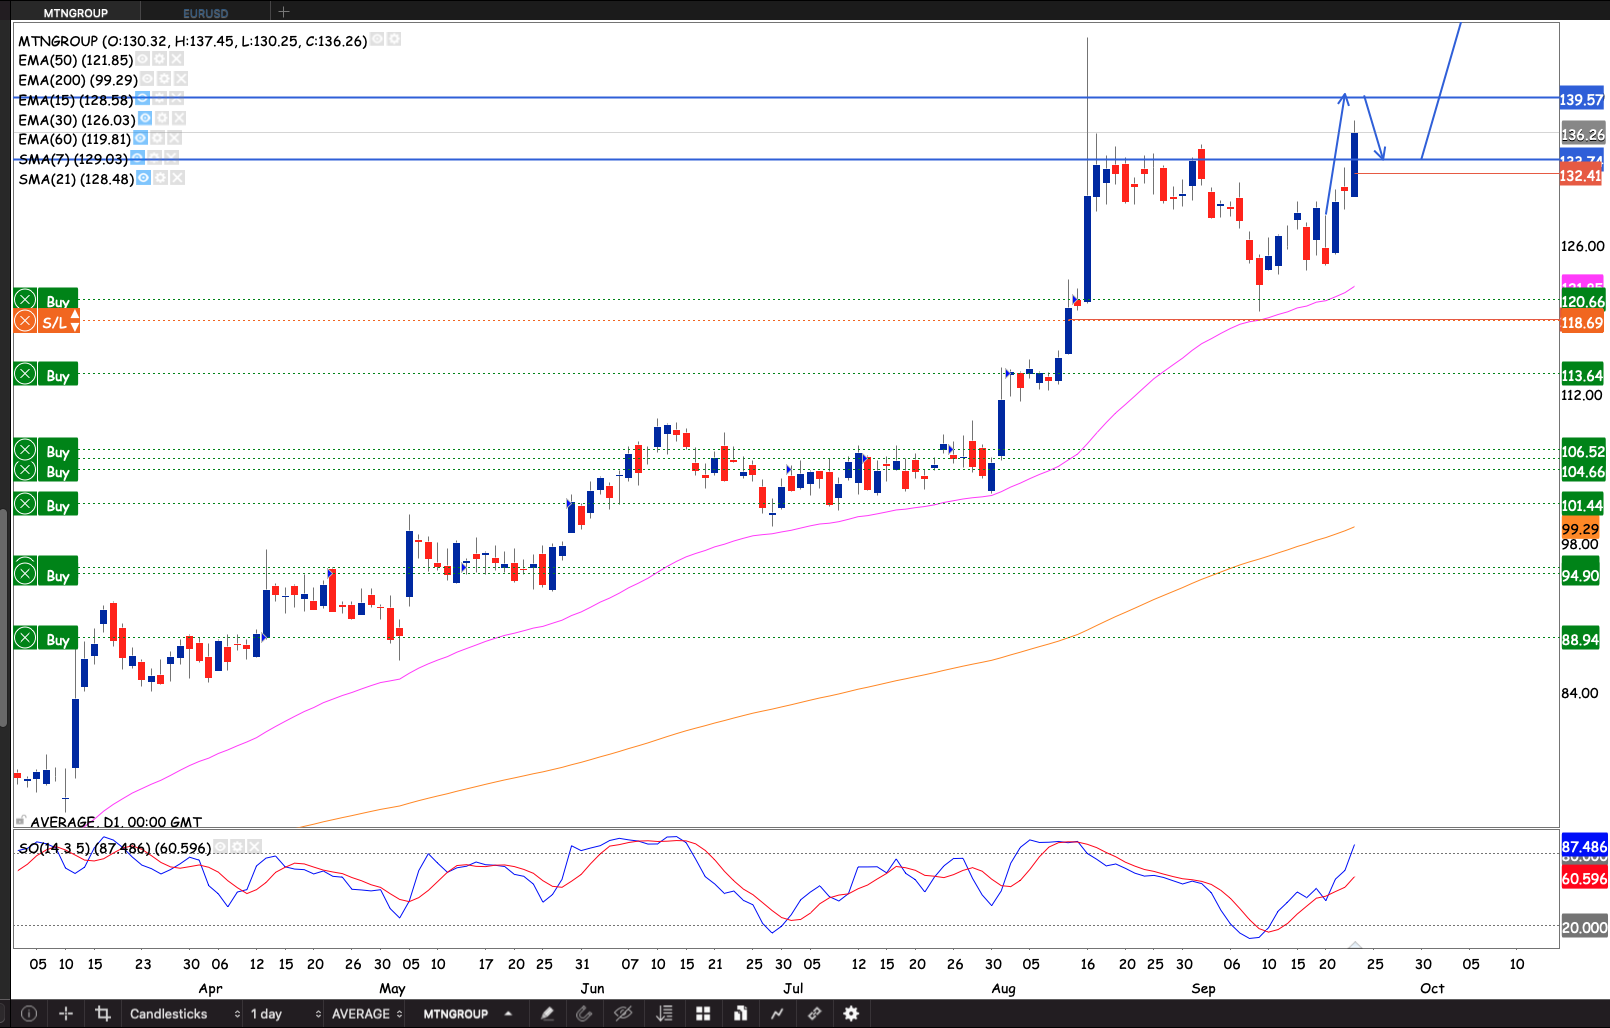Switch to the EURUSD tab
The height and width of the screenshot is (1028, 1610).
click(206, 13)
